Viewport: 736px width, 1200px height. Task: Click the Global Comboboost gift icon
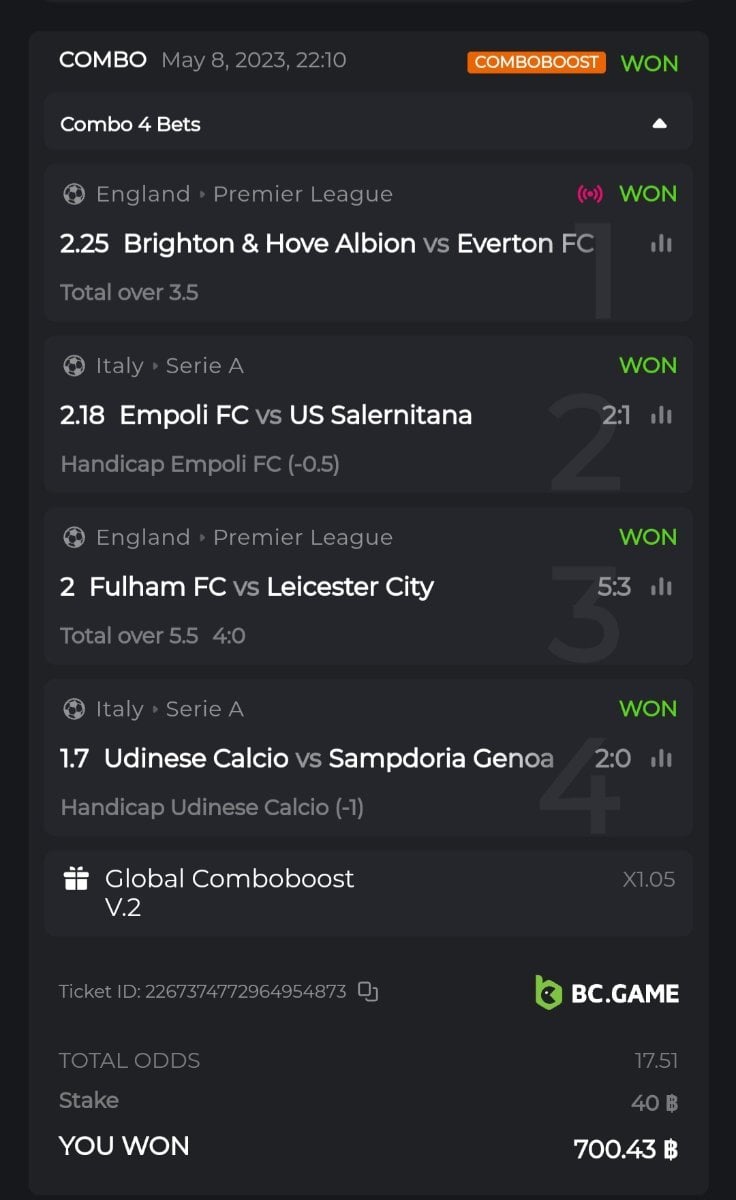pyautogui.click(x=76, y=879)
